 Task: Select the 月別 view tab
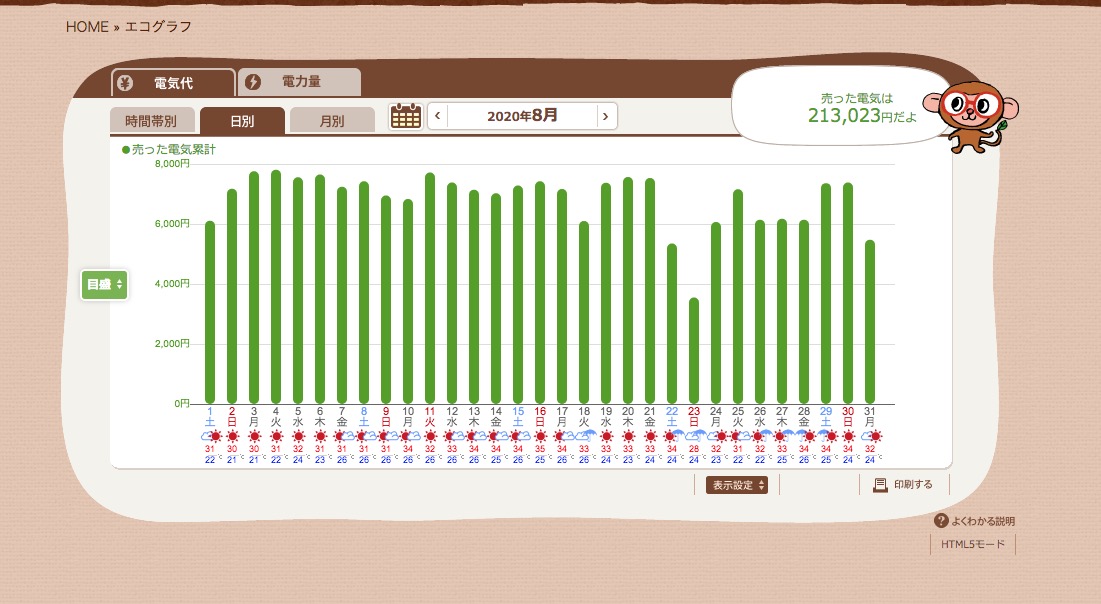pyautogui.click(x=332, y=121)
